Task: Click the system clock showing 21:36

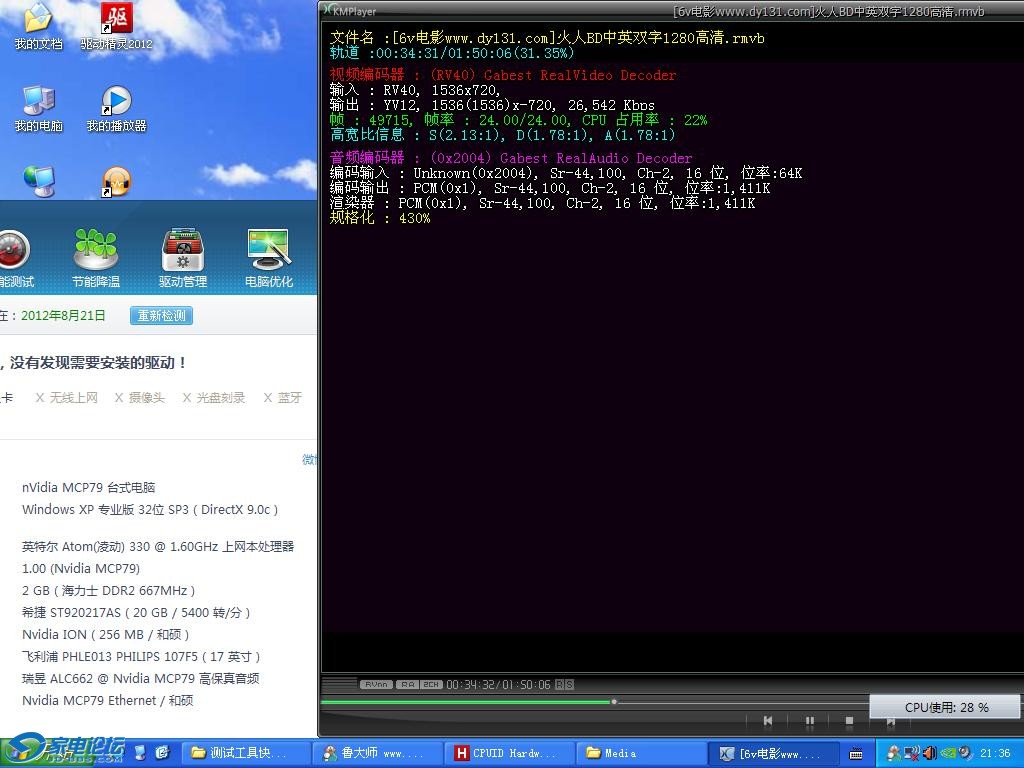Action: coord(995,753)
